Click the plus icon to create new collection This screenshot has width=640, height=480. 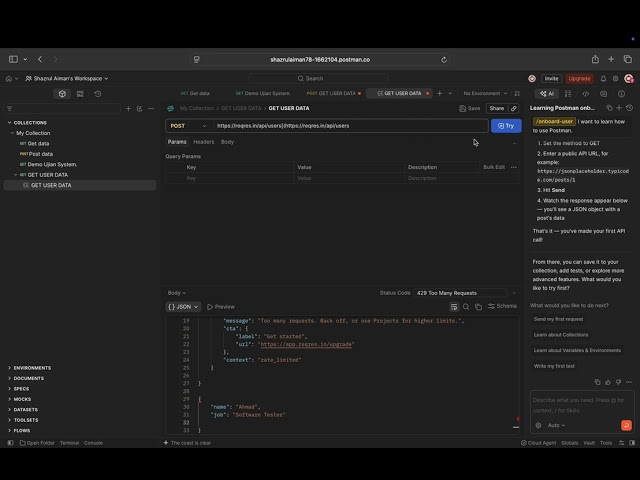click(128, 109)
